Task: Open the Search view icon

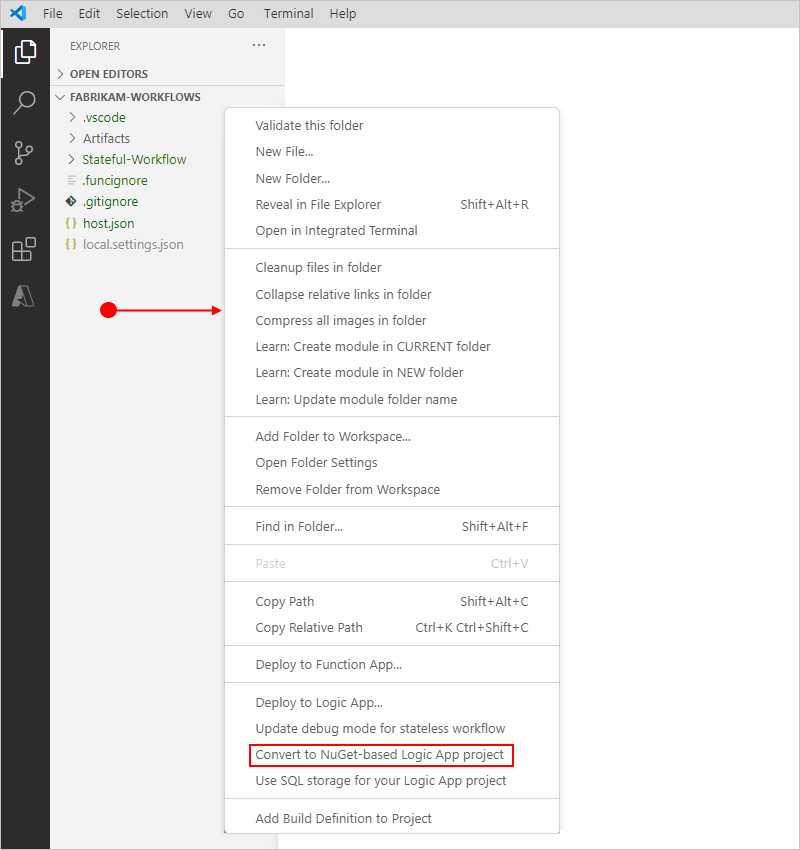Action: point(24,102)
